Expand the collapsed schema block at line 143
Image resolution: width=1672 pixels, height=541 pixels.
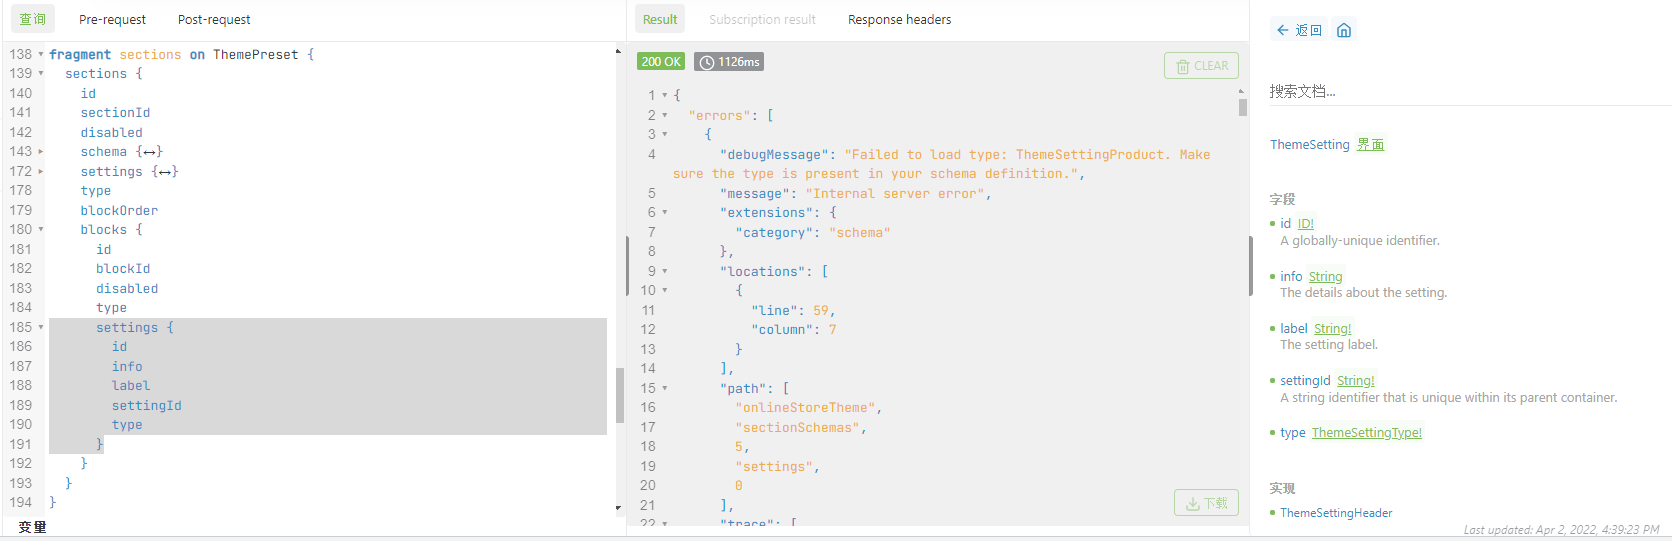pos(41,152)
